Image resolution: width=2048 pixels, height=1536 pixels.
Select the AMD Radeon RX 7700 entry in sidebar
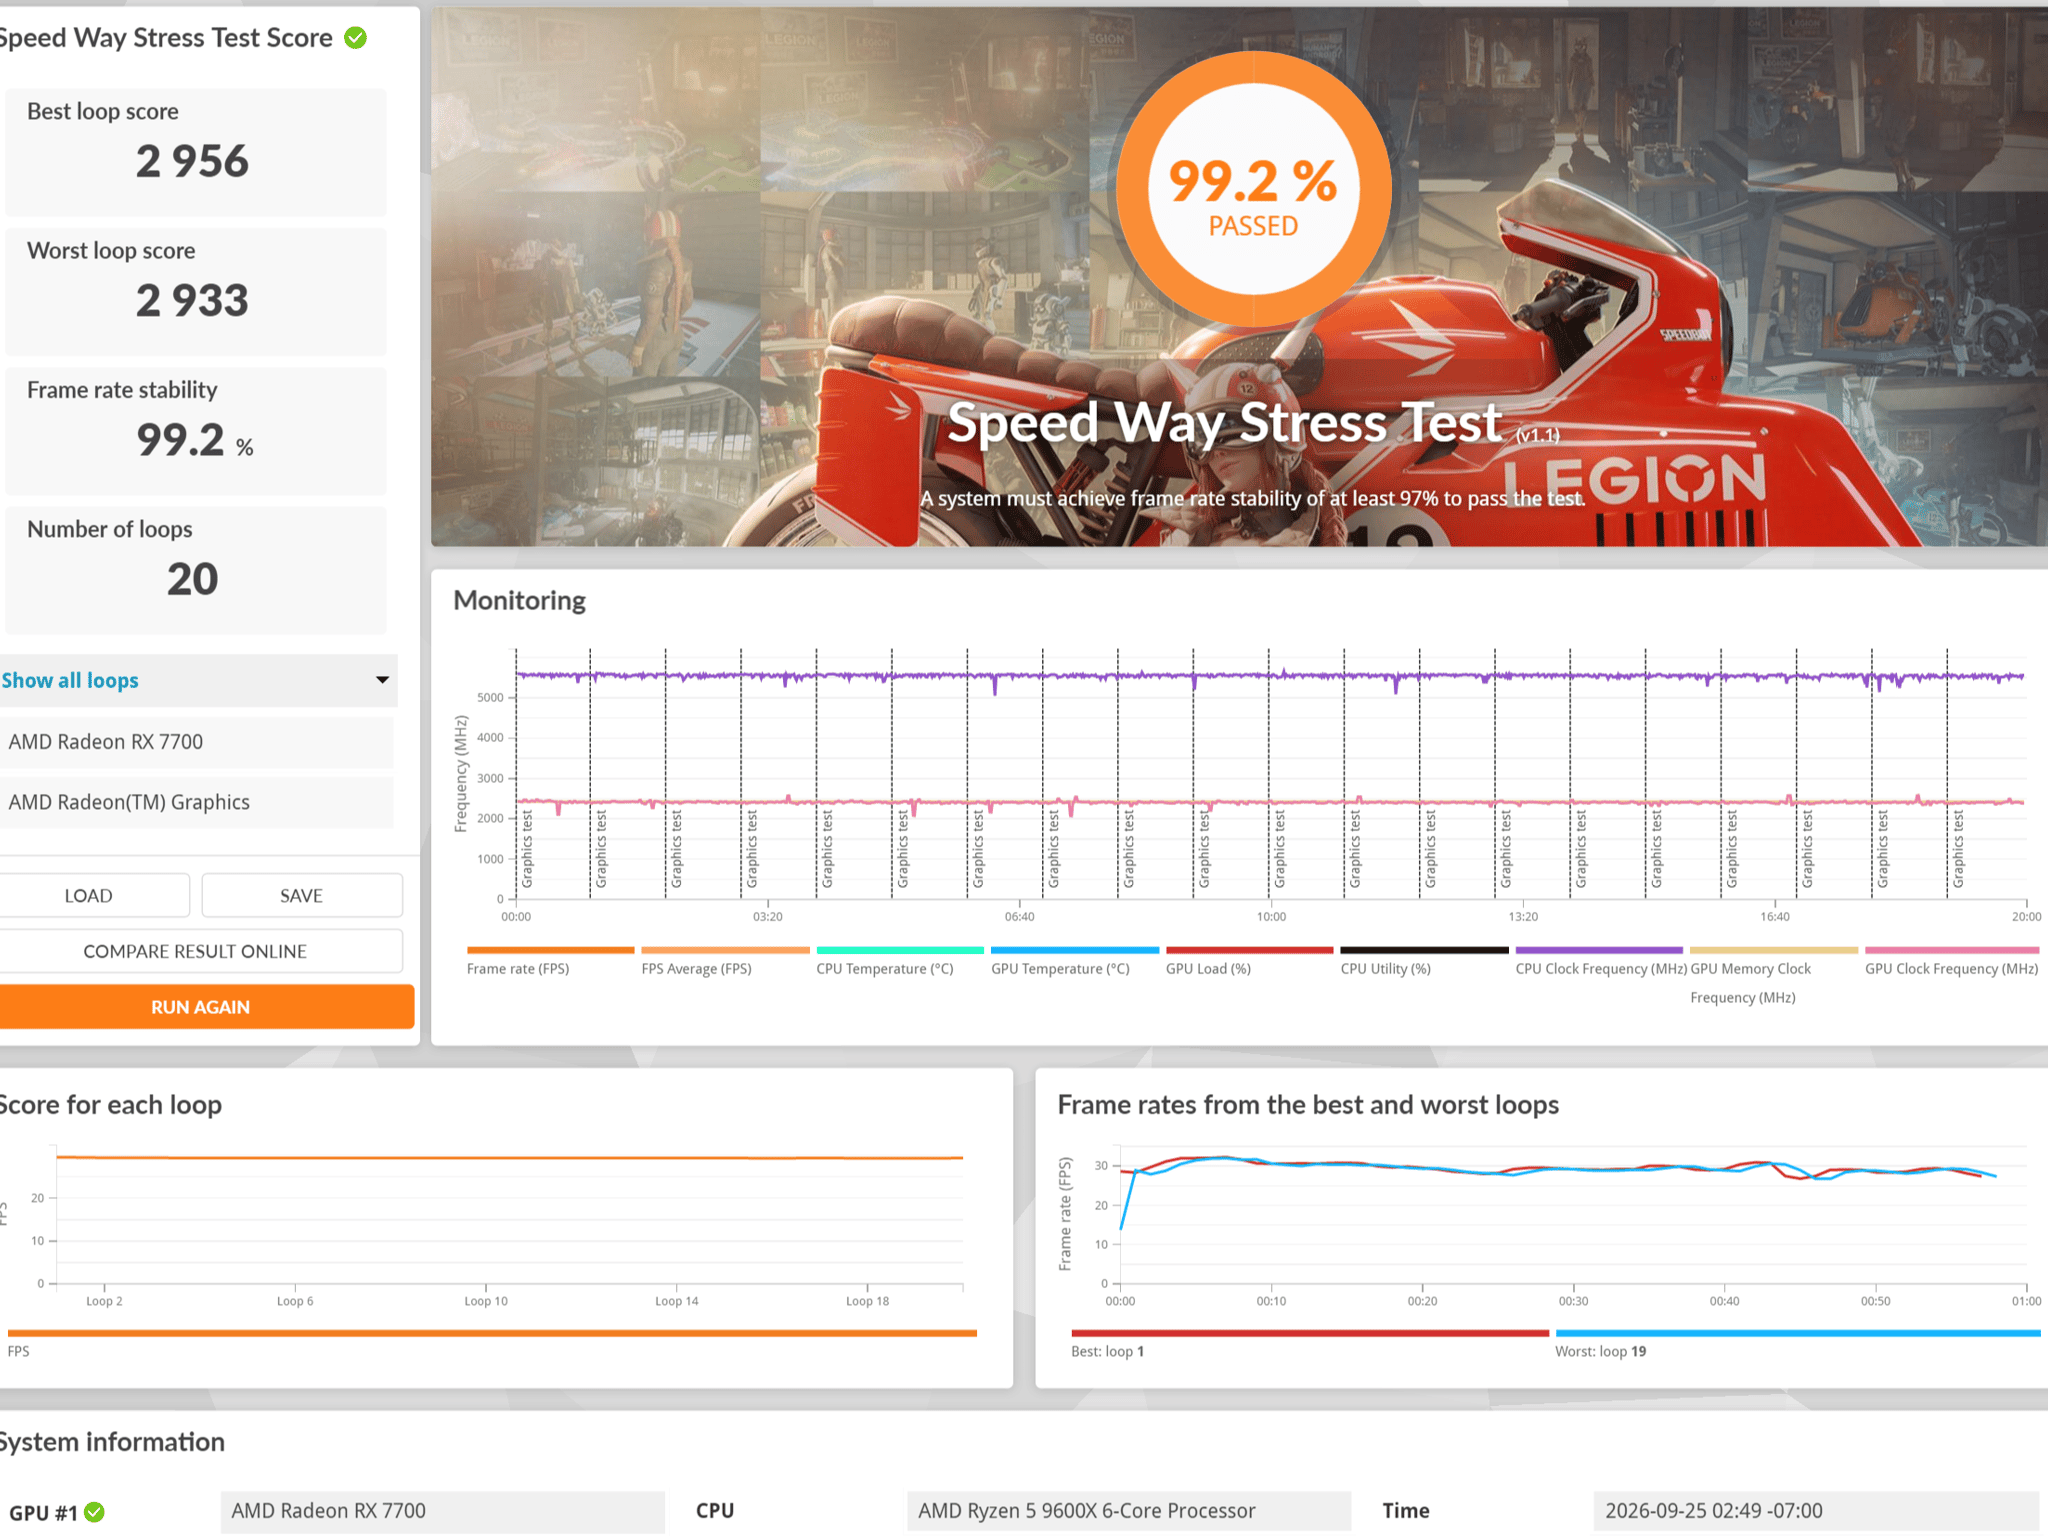196,742
